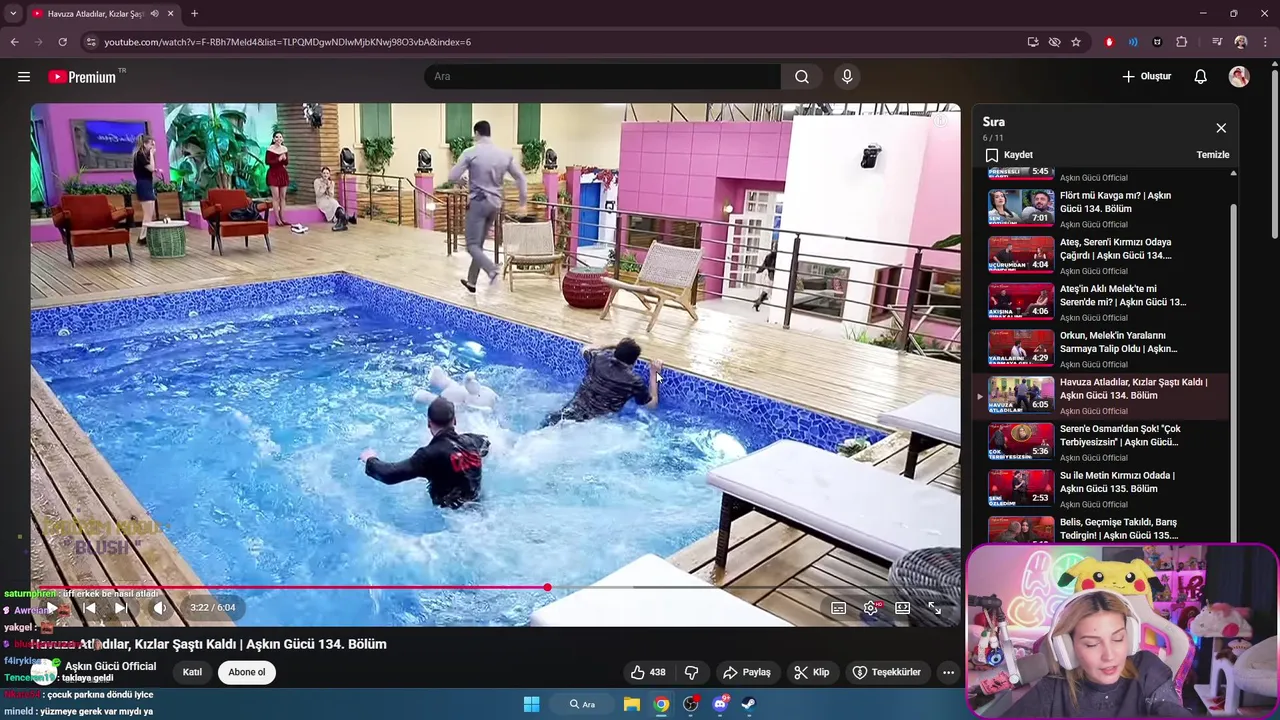
Task: Open player settings gear
Action: (871, 608)
